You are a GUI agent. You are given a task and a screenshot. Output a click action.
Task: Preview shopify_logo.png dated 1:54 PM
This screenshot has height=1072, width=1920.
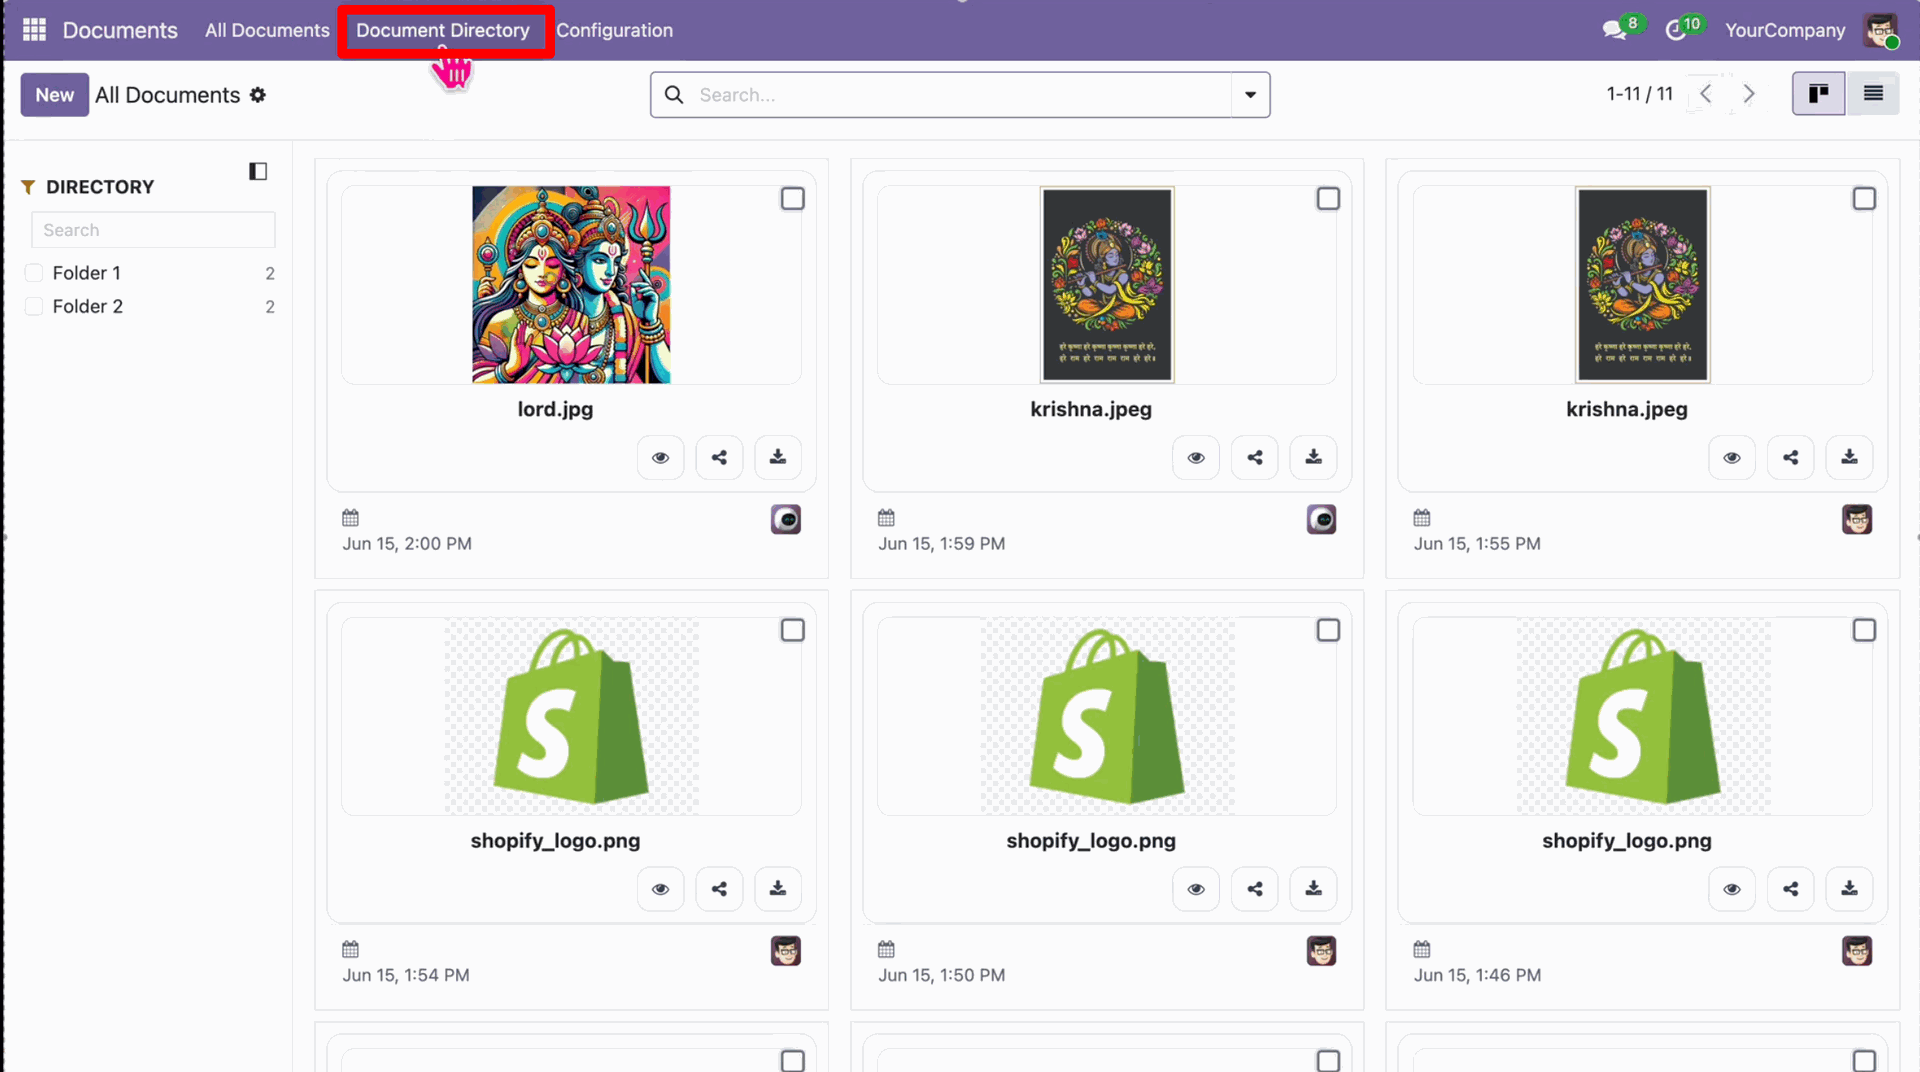click(x=661, y=889)
